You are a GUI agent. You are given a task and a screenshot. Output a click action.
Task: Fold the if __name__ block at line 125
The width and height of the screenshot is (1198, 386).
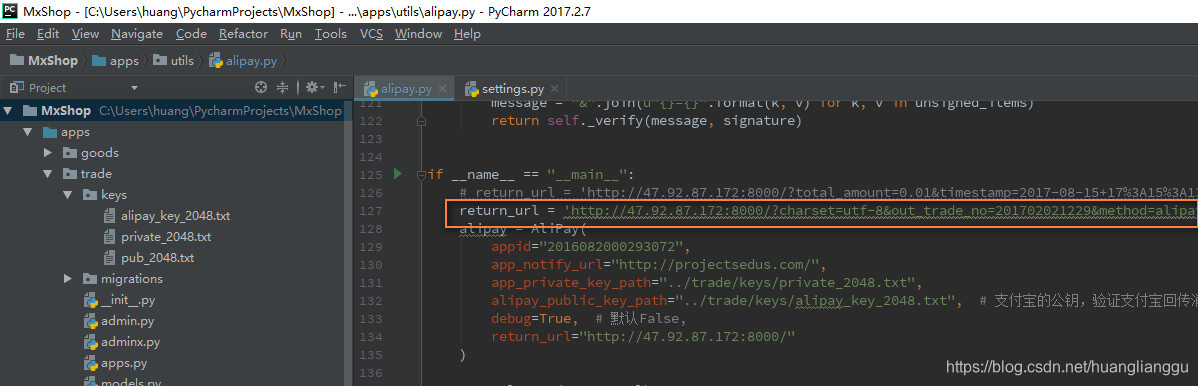421,174
